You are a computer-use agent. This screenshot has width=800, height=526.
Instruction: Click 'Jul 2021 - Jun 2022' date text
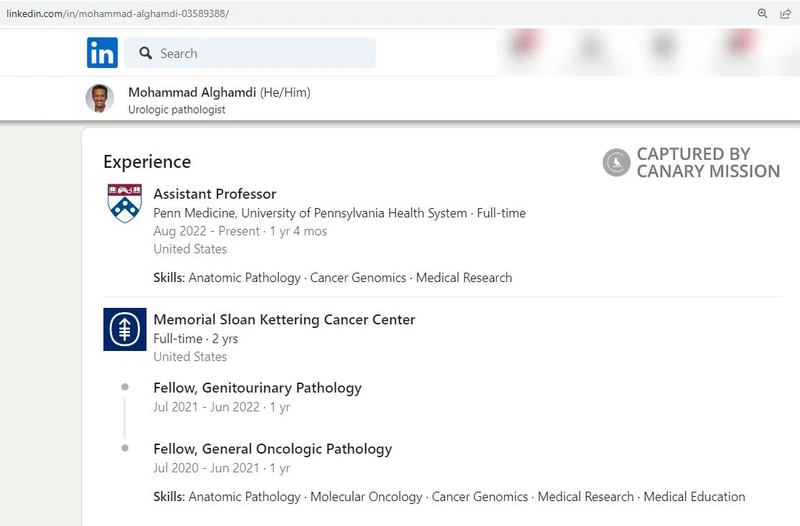(x=207, y=407)
